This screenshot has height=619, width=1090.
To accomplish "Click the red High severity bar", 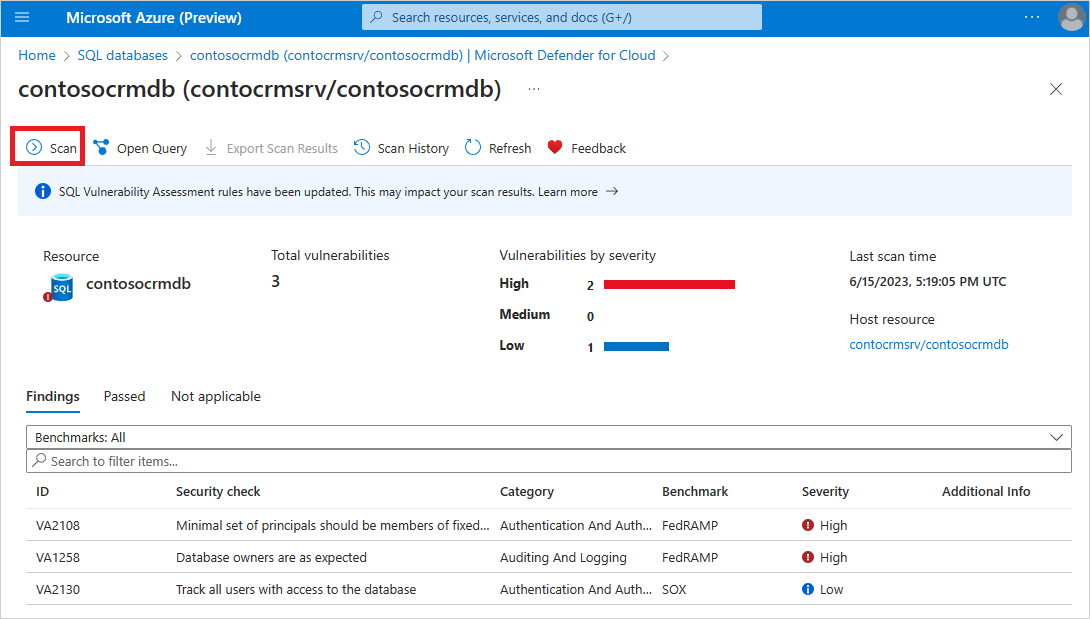I will tap(669, 284).
